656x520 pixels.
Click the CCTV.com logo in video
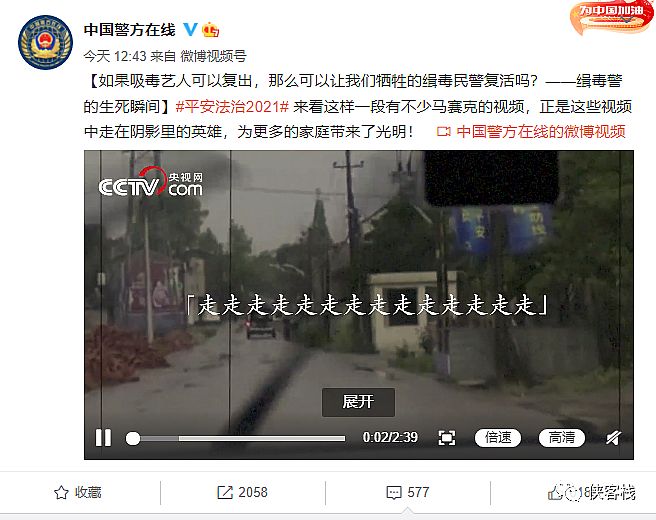pos(151,182)
